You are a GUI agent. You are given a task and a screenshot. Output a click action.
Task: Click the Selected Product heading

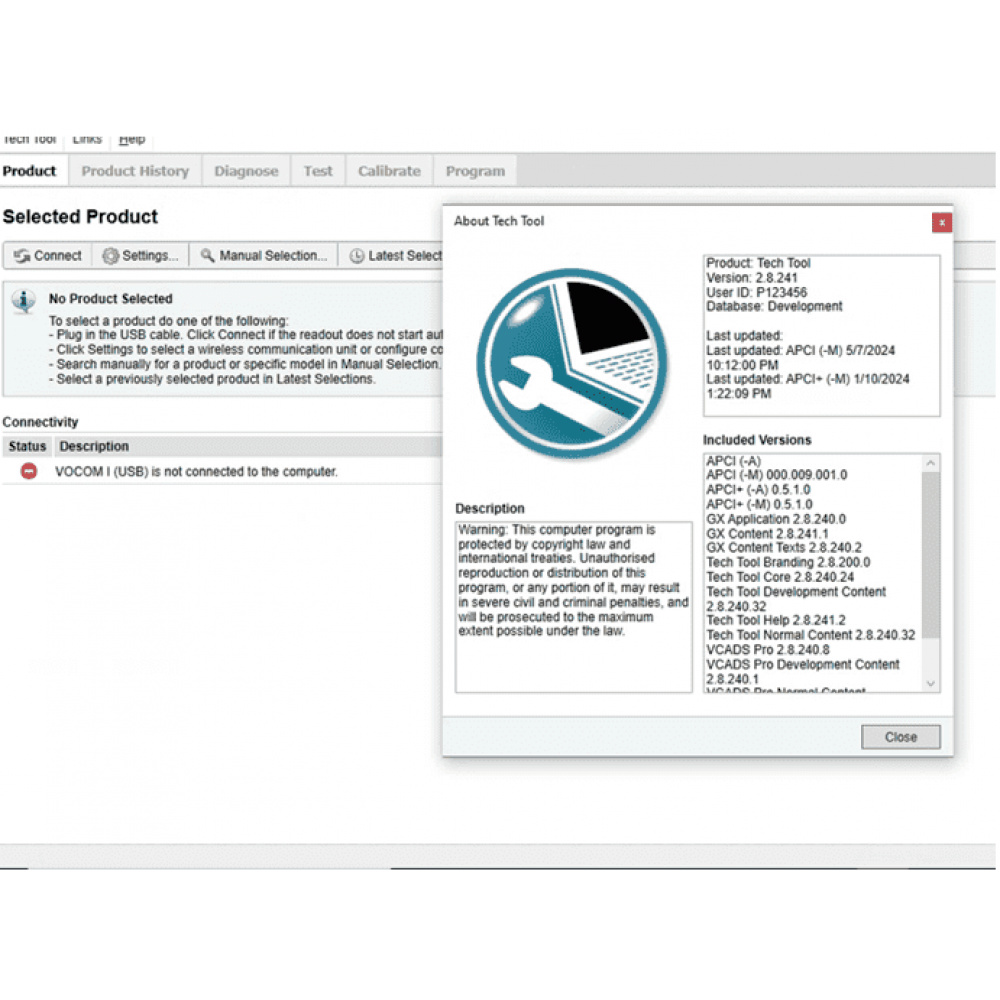(x=80, y=217)
